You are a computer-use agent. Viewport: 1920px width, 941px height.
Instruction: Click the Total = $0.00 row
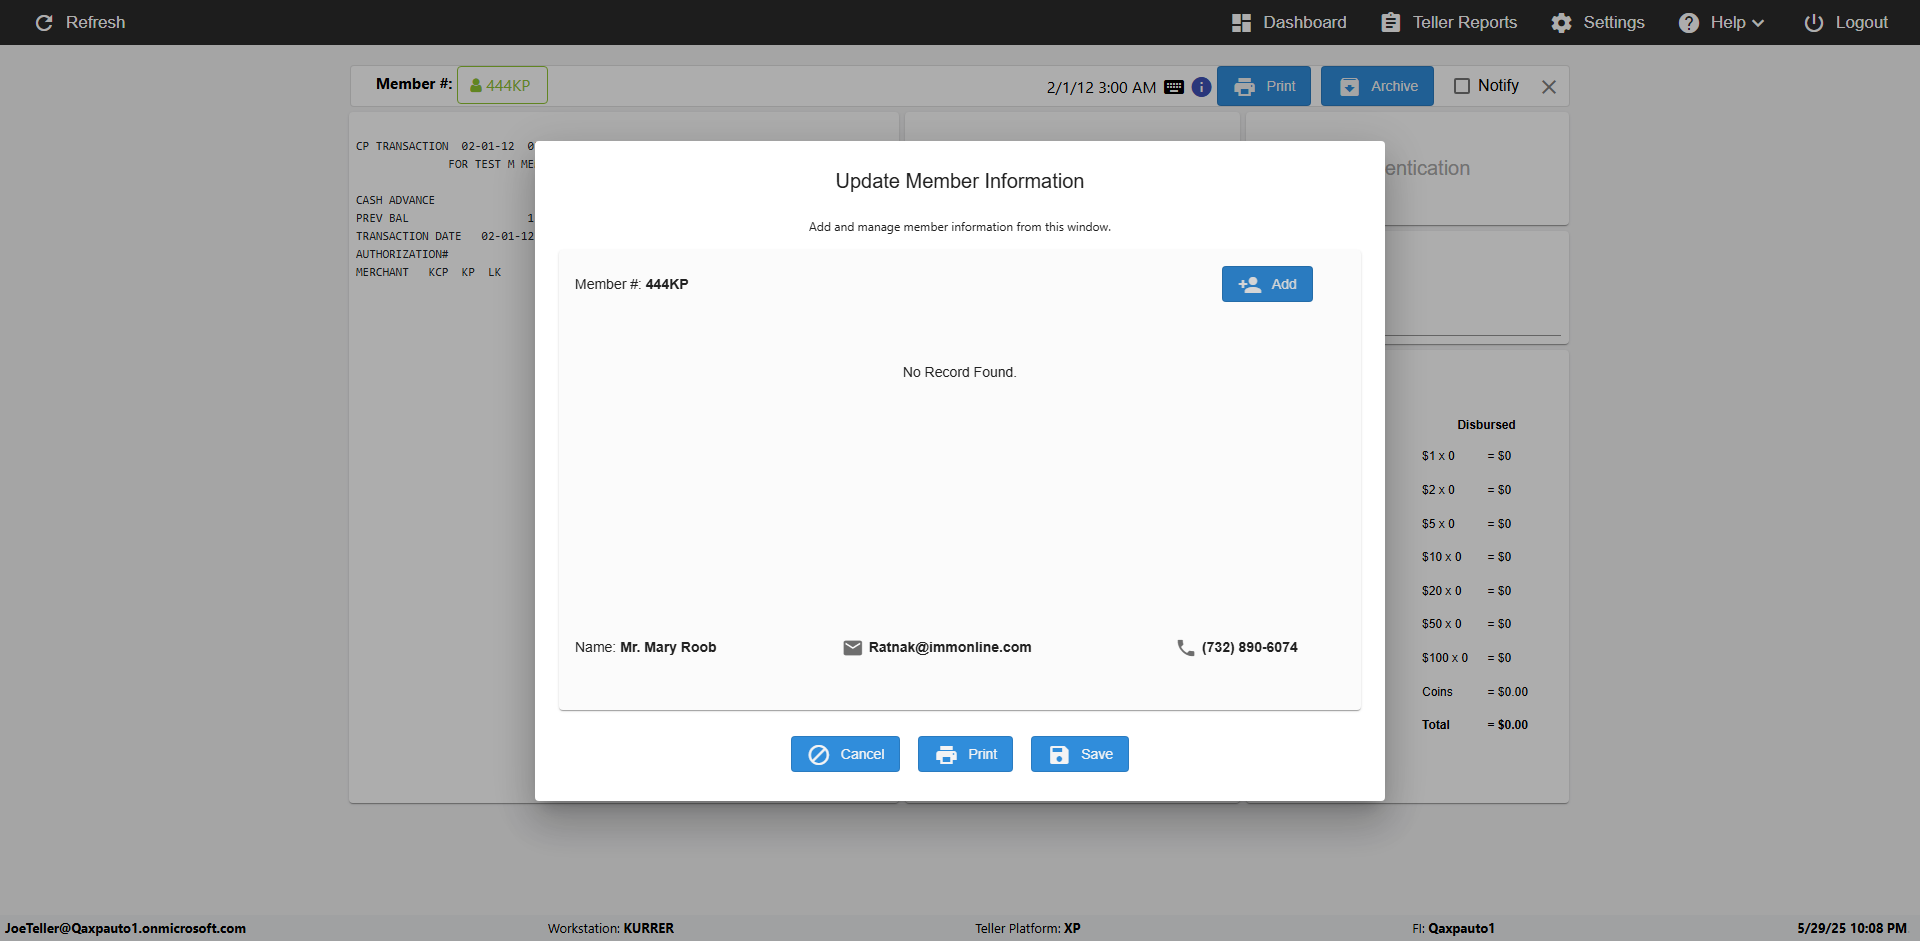coord(1475,725)
